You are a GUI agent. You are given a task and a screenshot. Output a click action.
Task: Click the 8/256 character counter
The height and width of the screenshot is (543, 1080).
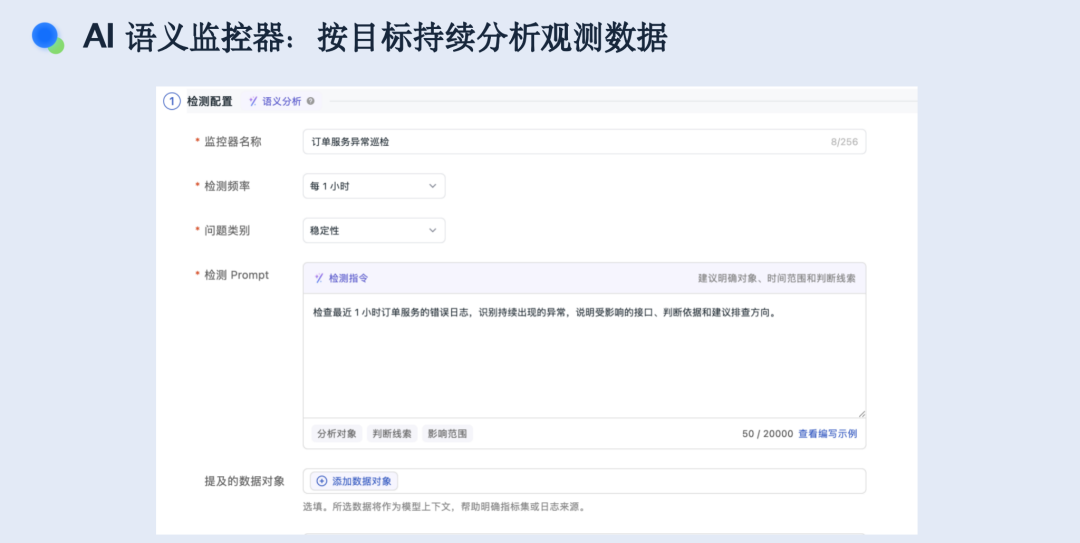pyautogui.click(x=844, y=142)
